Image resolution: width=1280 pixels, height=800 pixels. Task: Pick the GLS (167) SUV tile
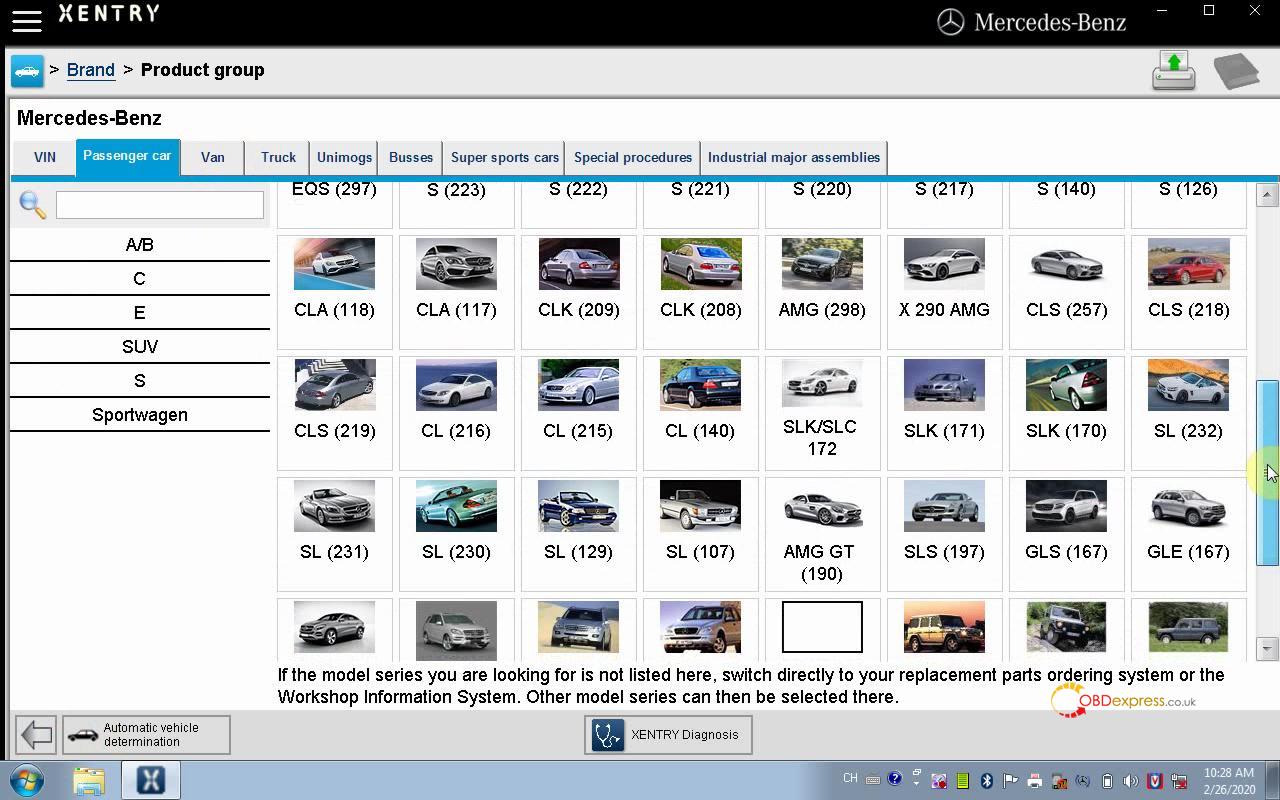tap(1066, 534)
